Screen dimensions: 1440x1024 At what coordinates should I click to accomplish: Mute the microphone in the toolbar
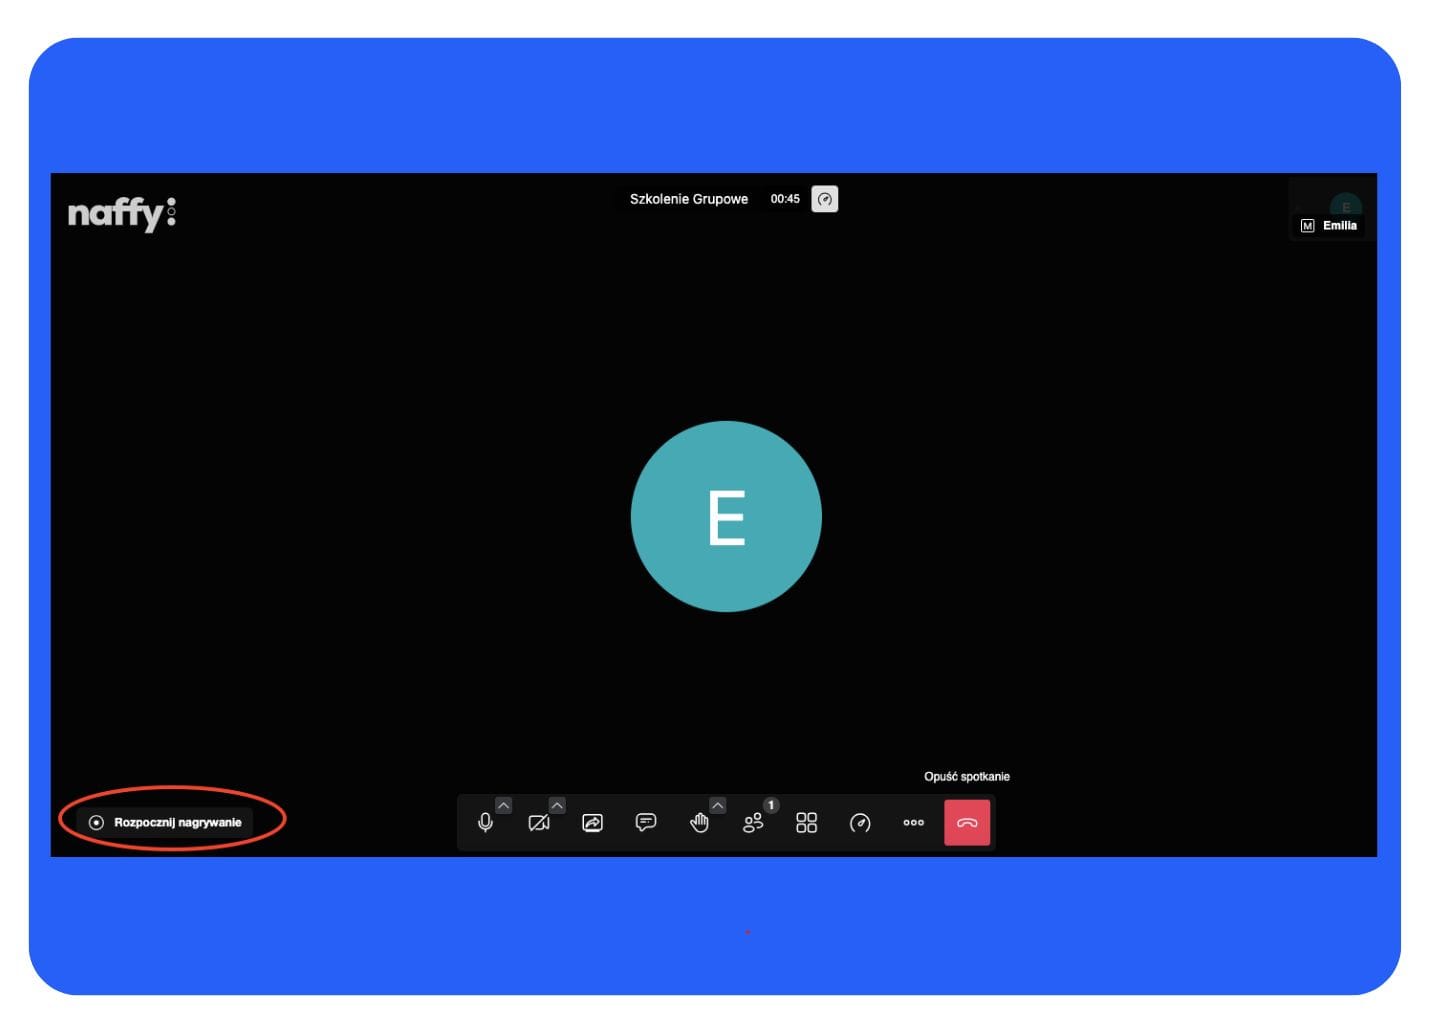pyautogui.click(x=485, y=823)
